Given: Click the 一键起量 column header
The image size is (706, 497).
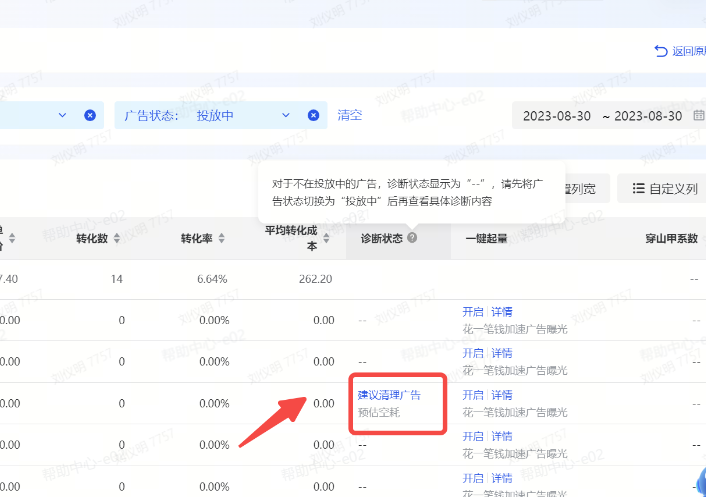Looking at the screenshot, I should click(x=486, y=239).
